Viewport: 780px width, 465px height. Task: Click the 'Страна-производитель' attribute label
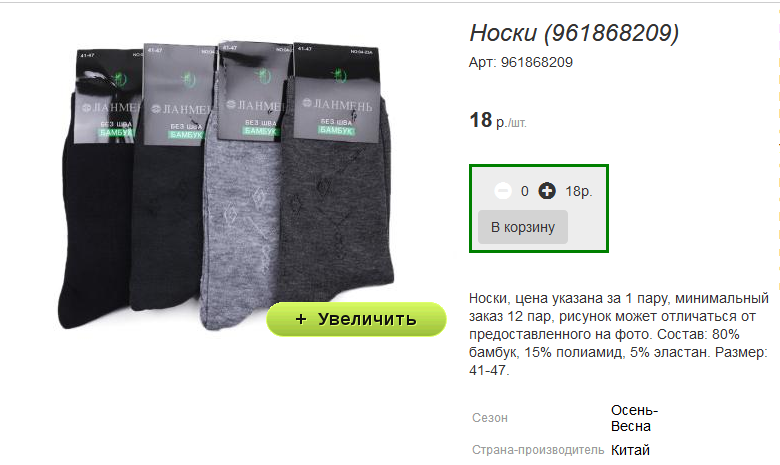tap(538, 450)
